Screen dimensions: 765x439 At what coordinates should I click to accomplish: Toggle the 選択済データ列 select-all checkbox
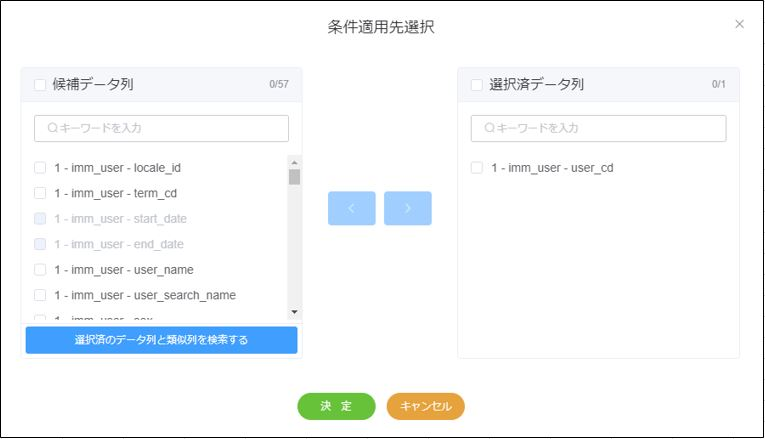click(477, 85)
